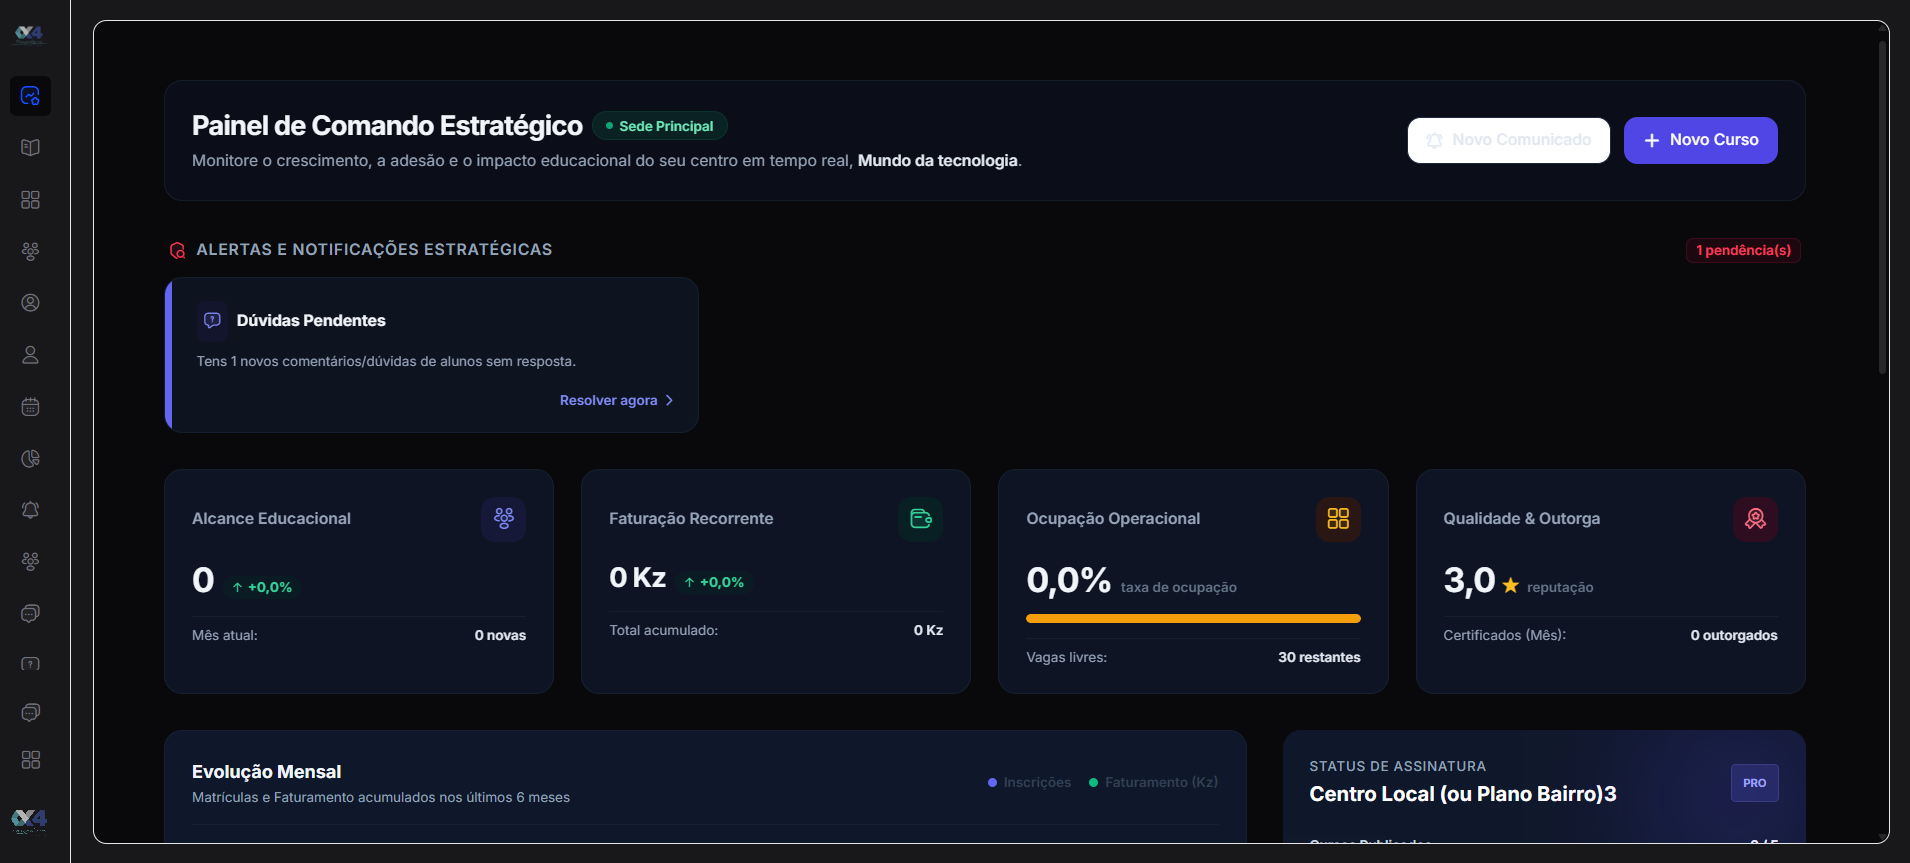Image resolution: width=1910 pixels, height=863 pixels.
Task: Open the calendar icon in sidebar
Action: click(30, 407)
